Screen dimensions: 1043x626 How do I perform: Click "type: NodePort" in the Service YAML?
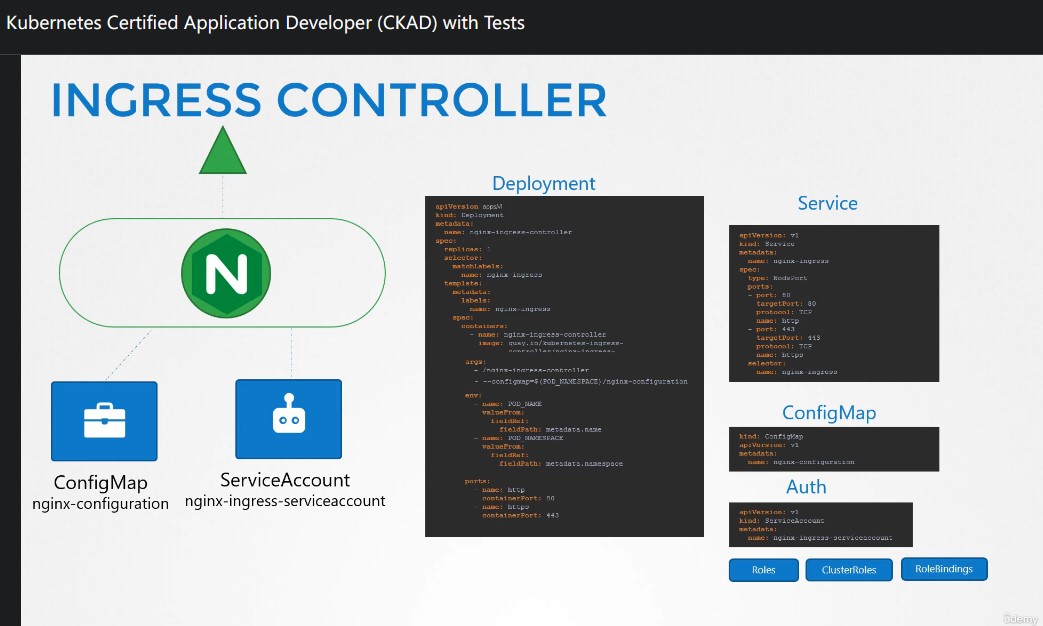(777, 278)
